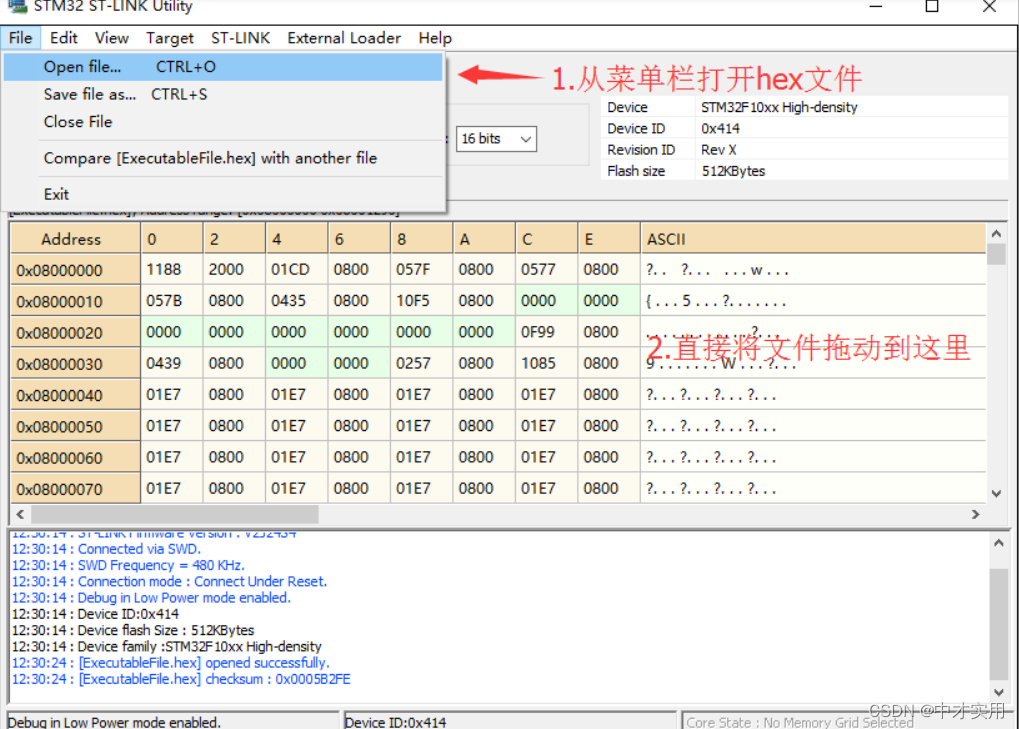The height and width of the screenshot is (729, 1019).
Task: Select Exit from File menu
Action: (x=223, y=194)
